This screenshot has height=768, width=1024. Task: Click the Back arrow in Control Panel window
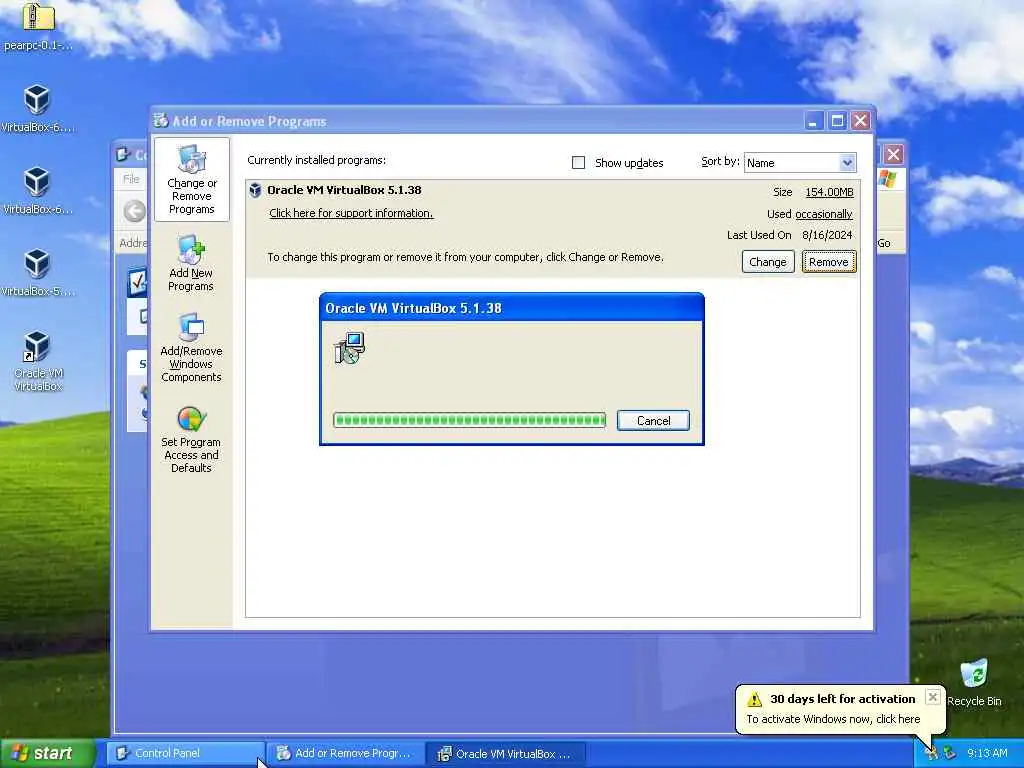135,211
